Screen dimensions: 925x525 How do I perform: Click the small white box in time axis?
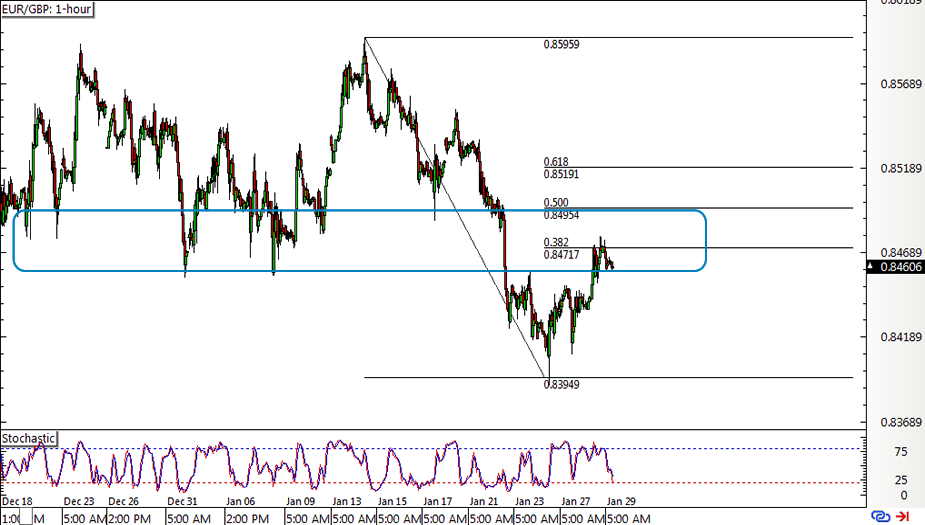pyautogui.click(x=26, y=519)
